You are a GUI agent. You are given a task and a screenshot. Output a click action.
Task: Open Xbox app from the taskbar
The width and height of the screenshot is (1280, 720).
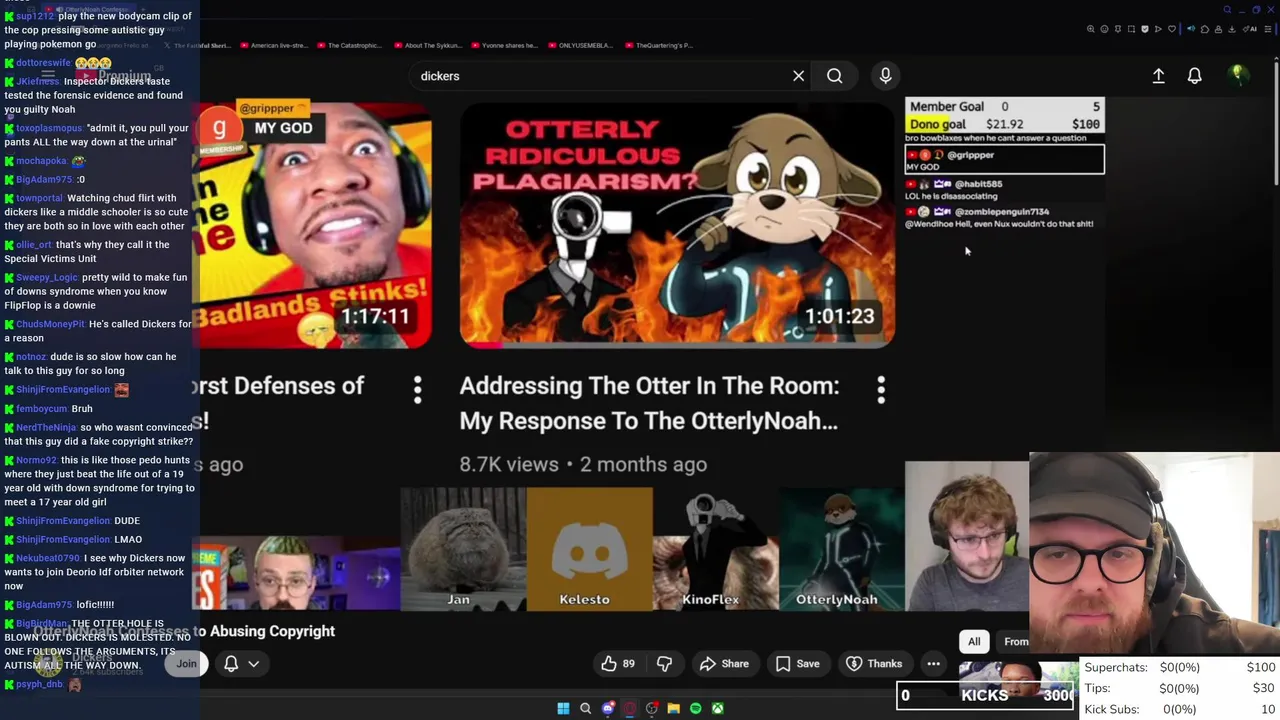[718, 708]
